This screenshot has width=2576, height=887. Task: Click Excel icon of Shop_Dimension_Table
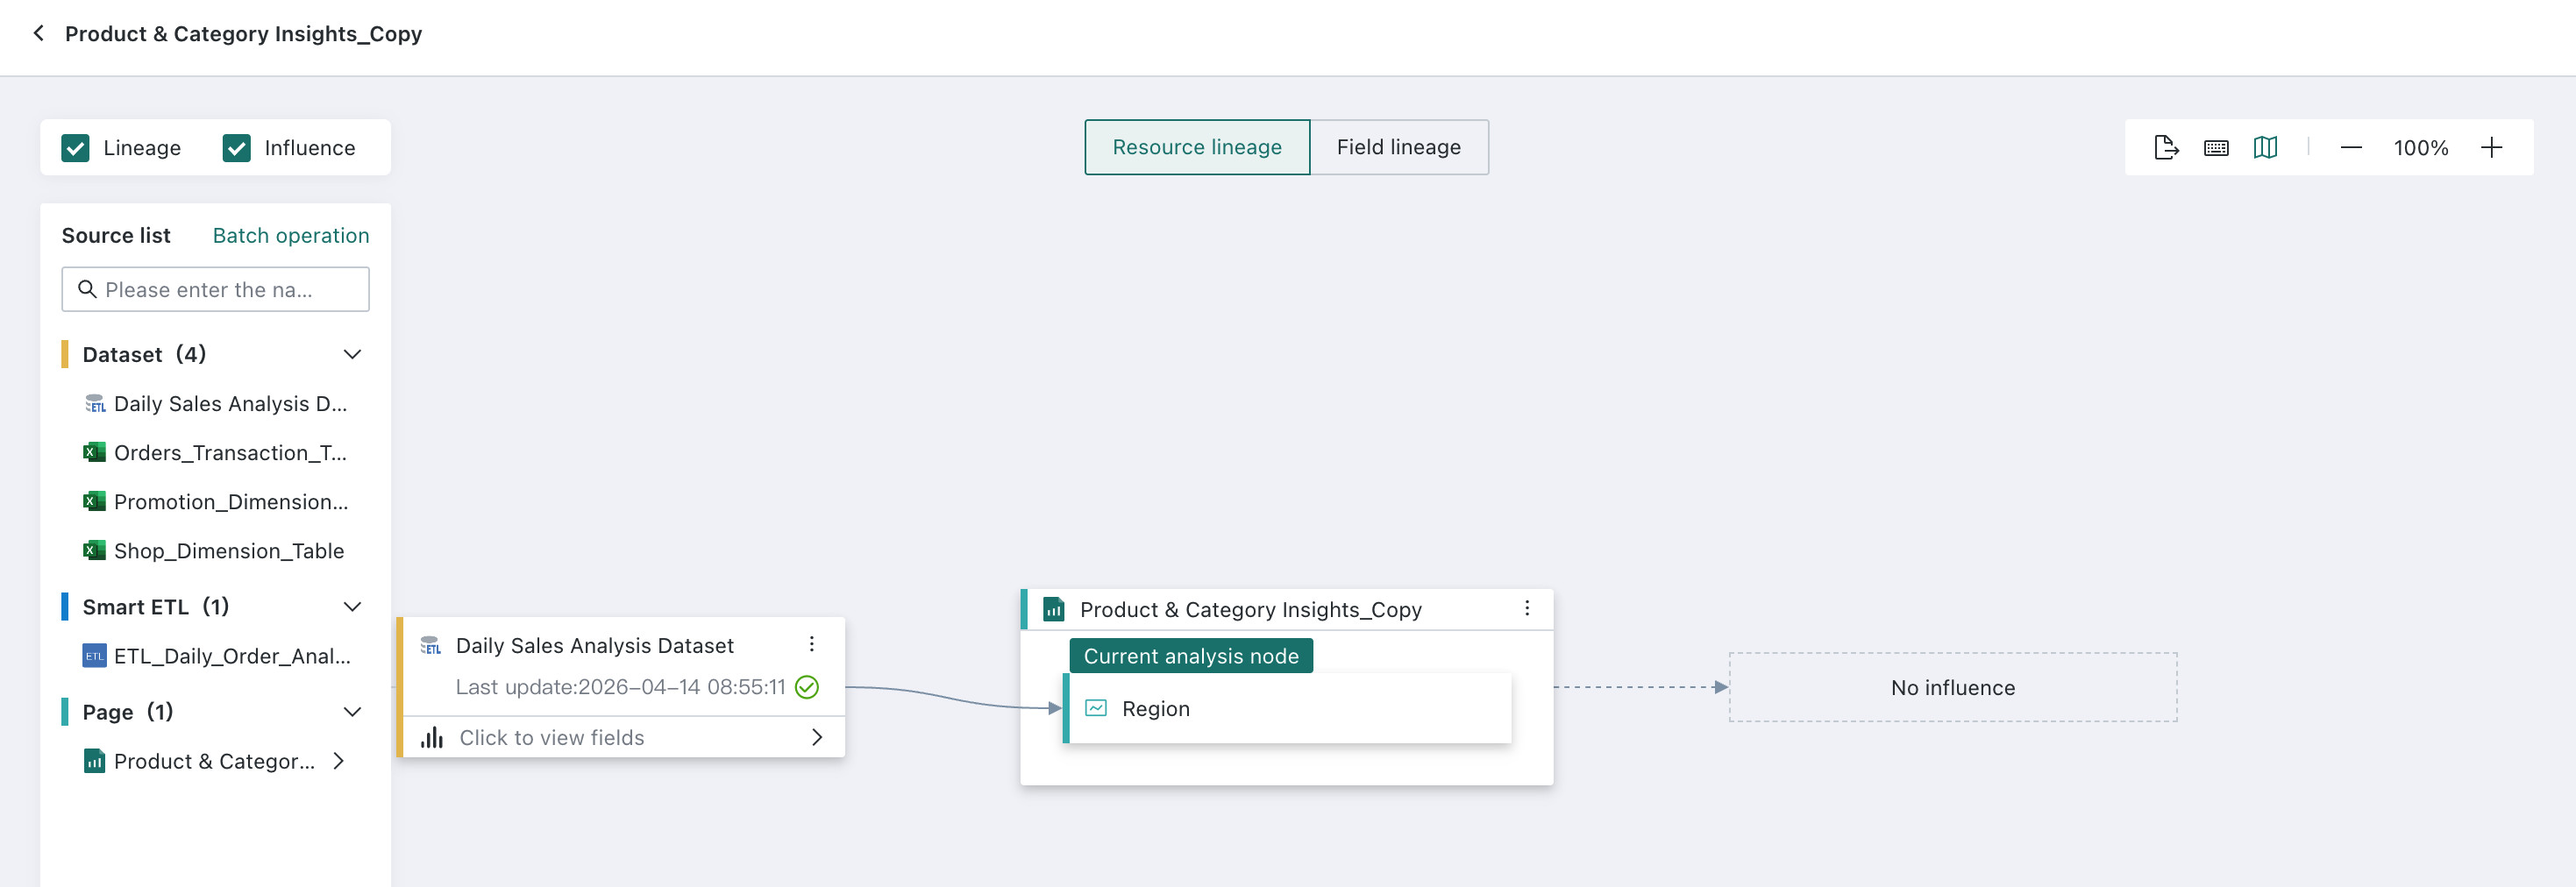(94, 551)
